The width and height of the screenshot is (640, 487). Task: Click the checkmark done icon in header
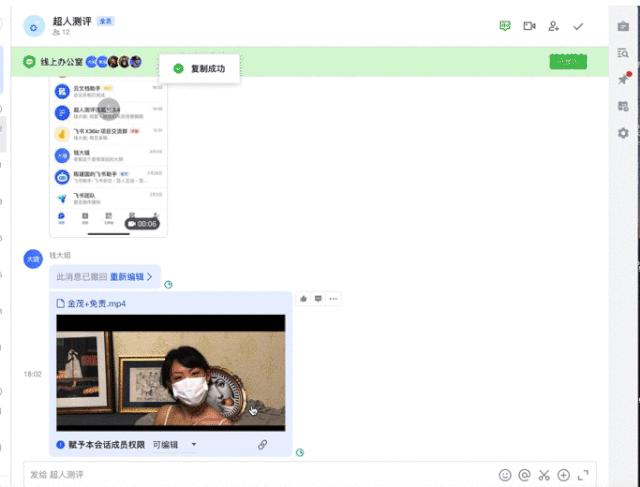point(578,27)
